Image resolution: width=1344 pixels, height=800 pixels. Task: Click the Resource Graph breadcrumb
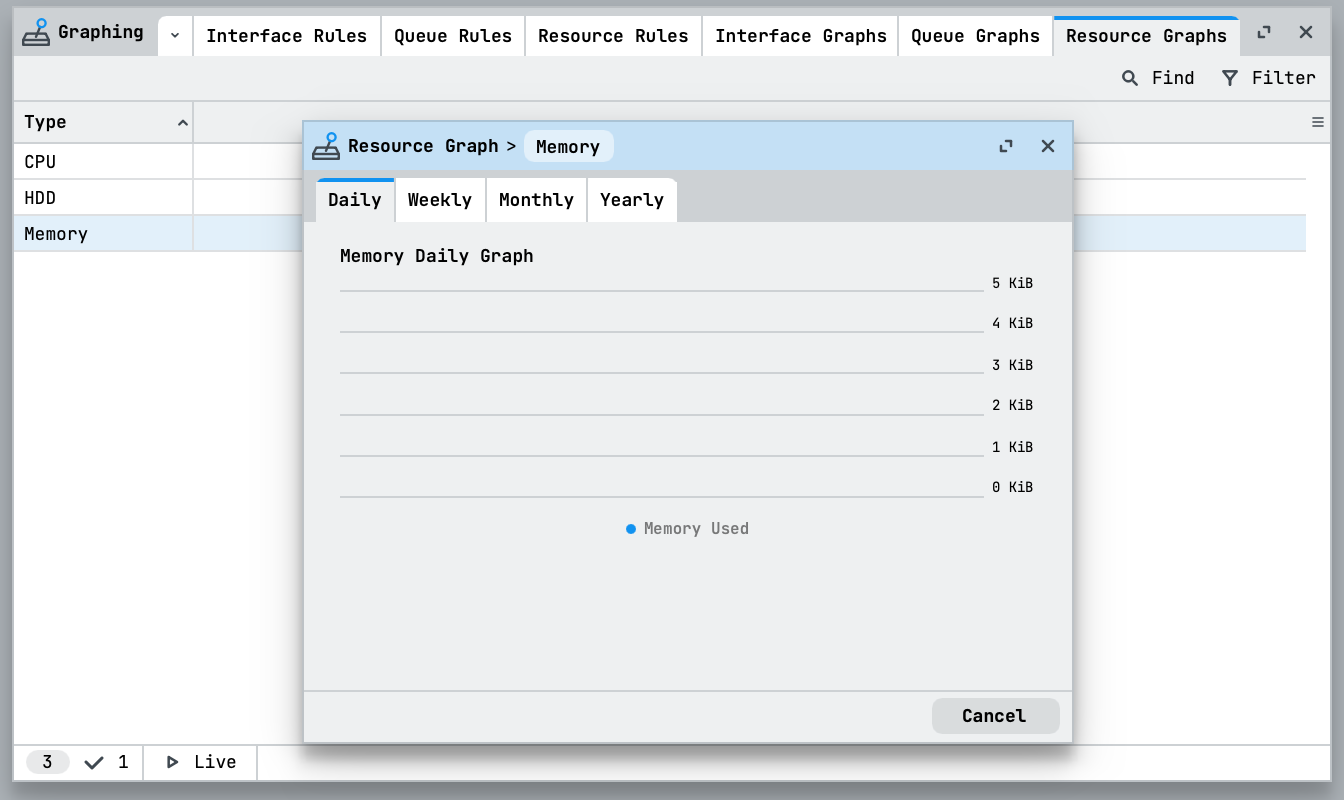pyautogui.click(x=423, y=147)
